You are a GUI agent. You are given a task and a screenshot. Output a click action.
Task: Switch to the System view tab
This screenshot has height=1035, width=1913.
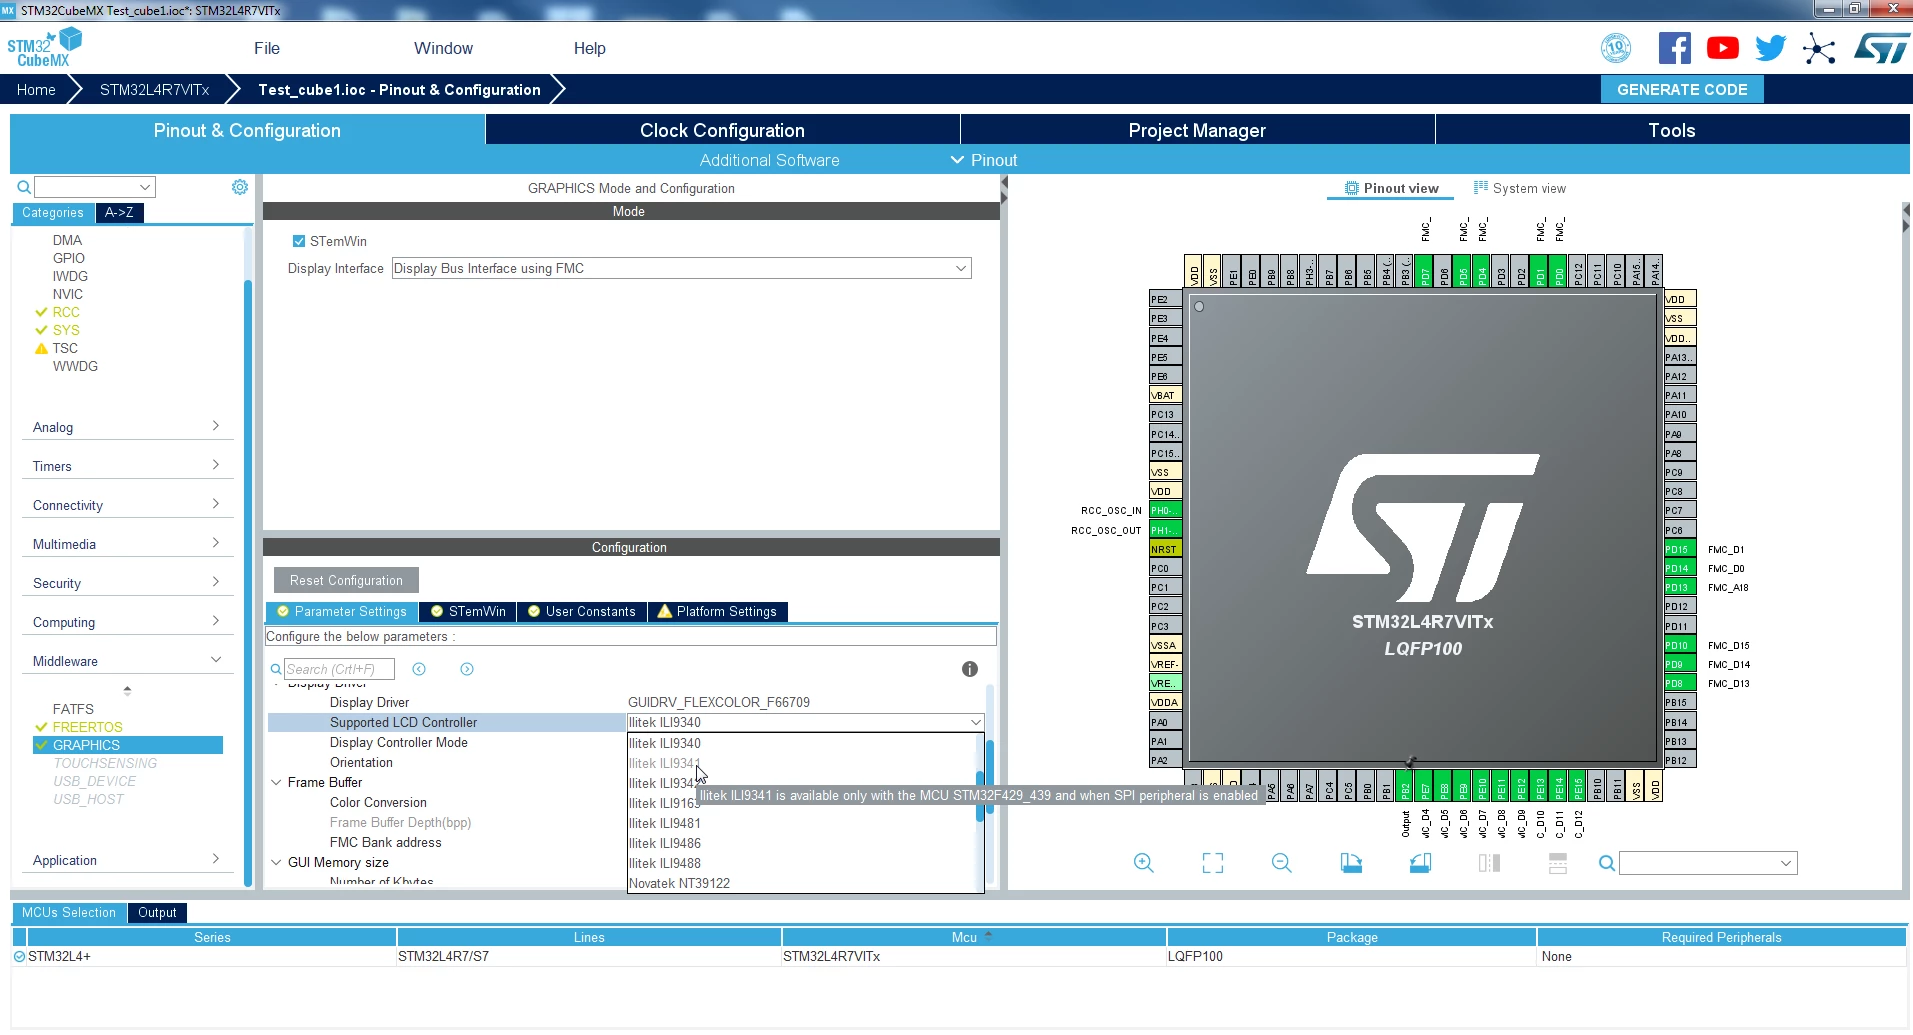coord(1520,188)
